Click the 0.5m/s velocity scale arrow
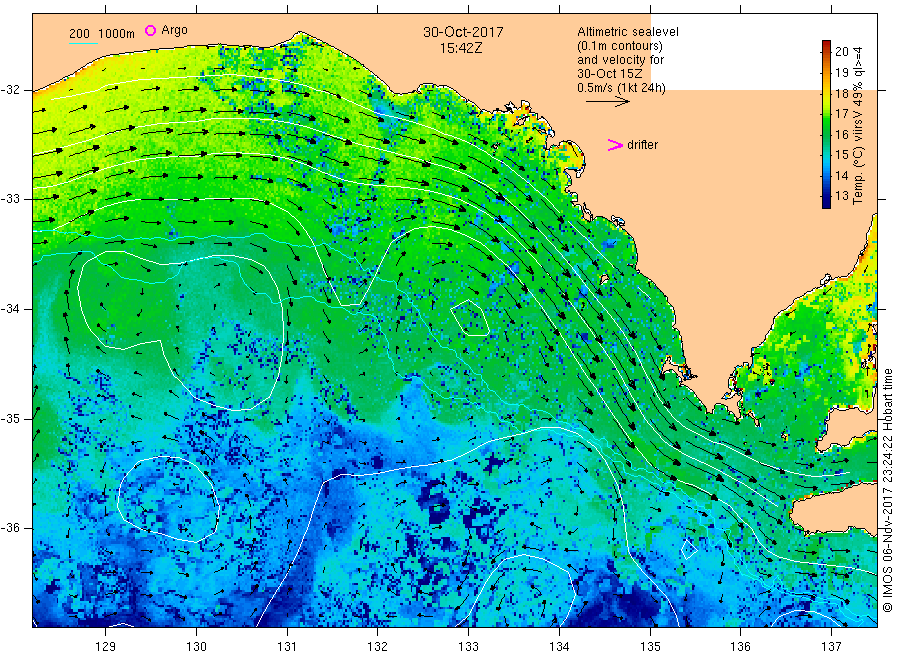The width and height of the screenshot is (900, 660). pyautogui.click(x=608, y=102)
